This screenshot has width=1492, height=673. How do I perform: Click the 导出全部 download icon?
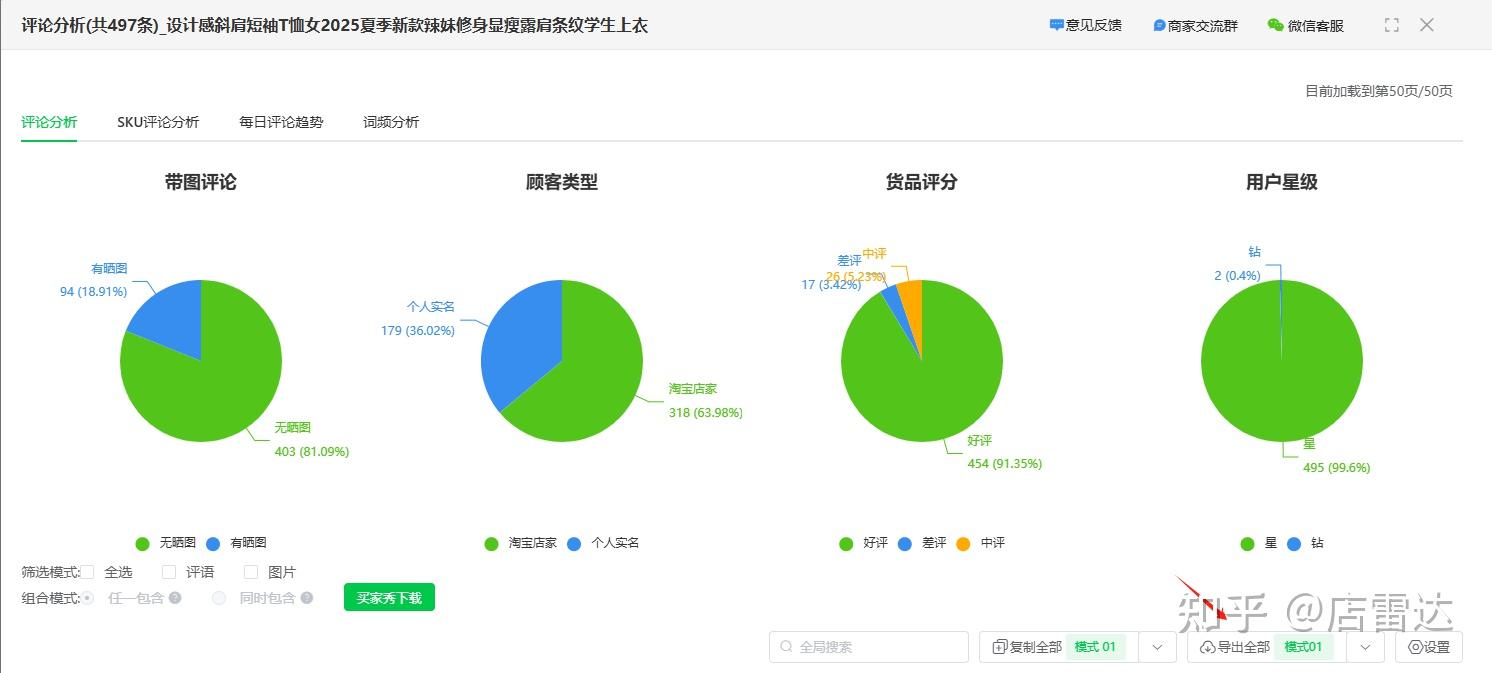pyautogui.click(x=1207, y=647)
